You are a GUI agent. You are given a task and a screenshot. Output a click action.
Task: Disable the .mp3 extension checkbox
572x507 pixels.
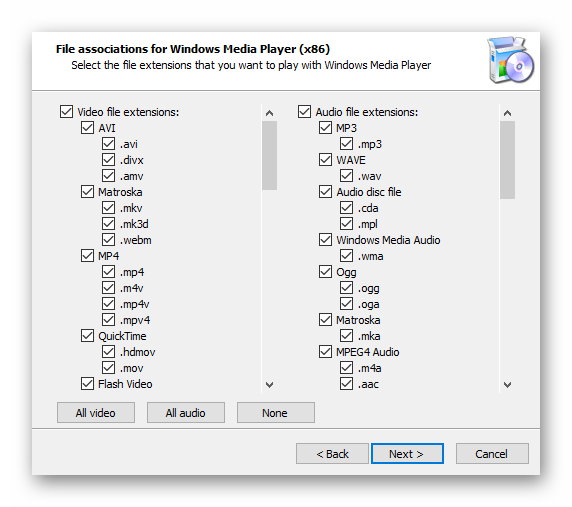(347, 144)
